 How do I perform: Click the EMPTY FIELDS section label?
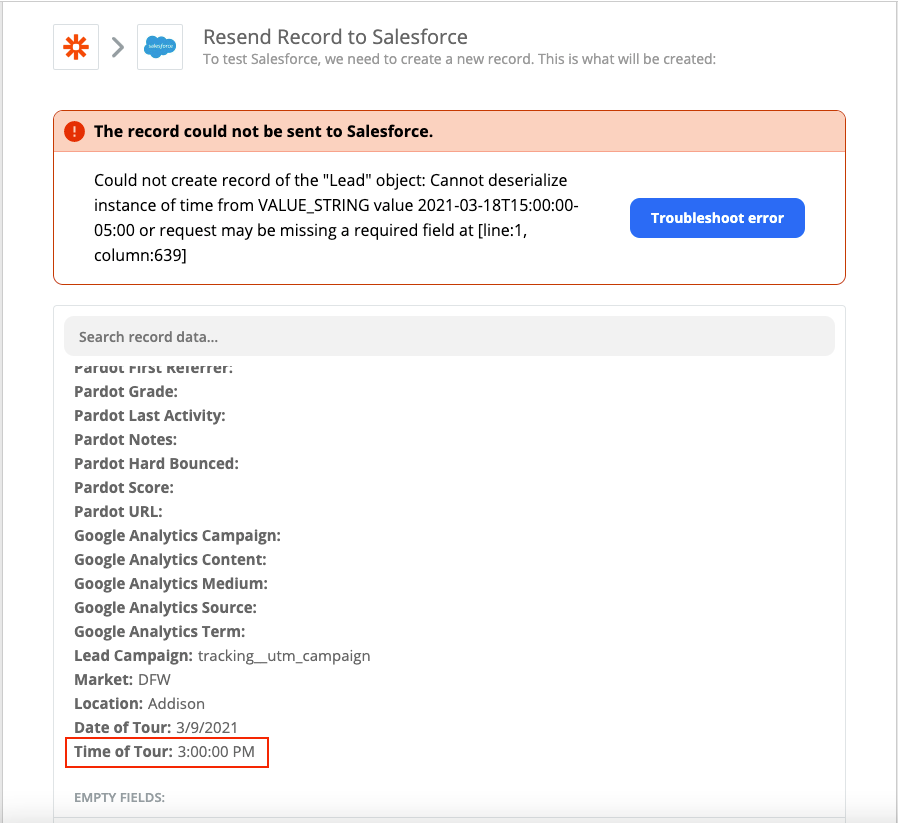point(120,798)
